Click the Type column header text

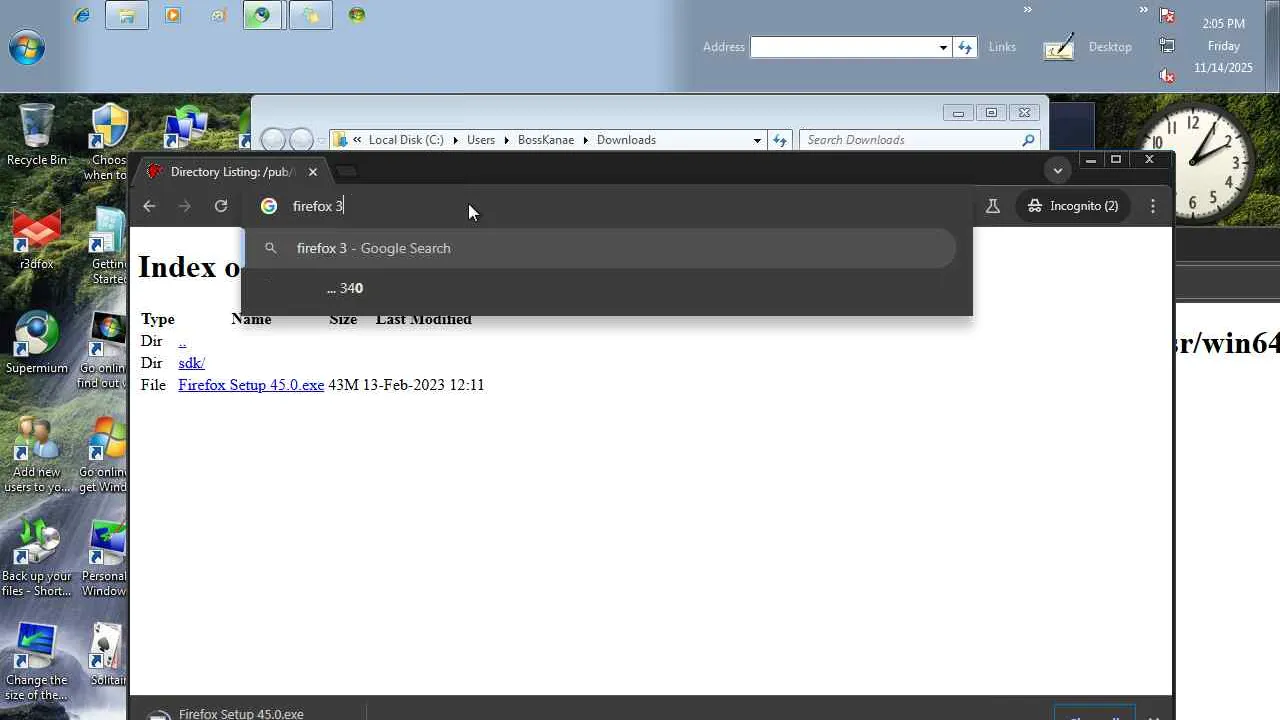[x=158, y=319]
